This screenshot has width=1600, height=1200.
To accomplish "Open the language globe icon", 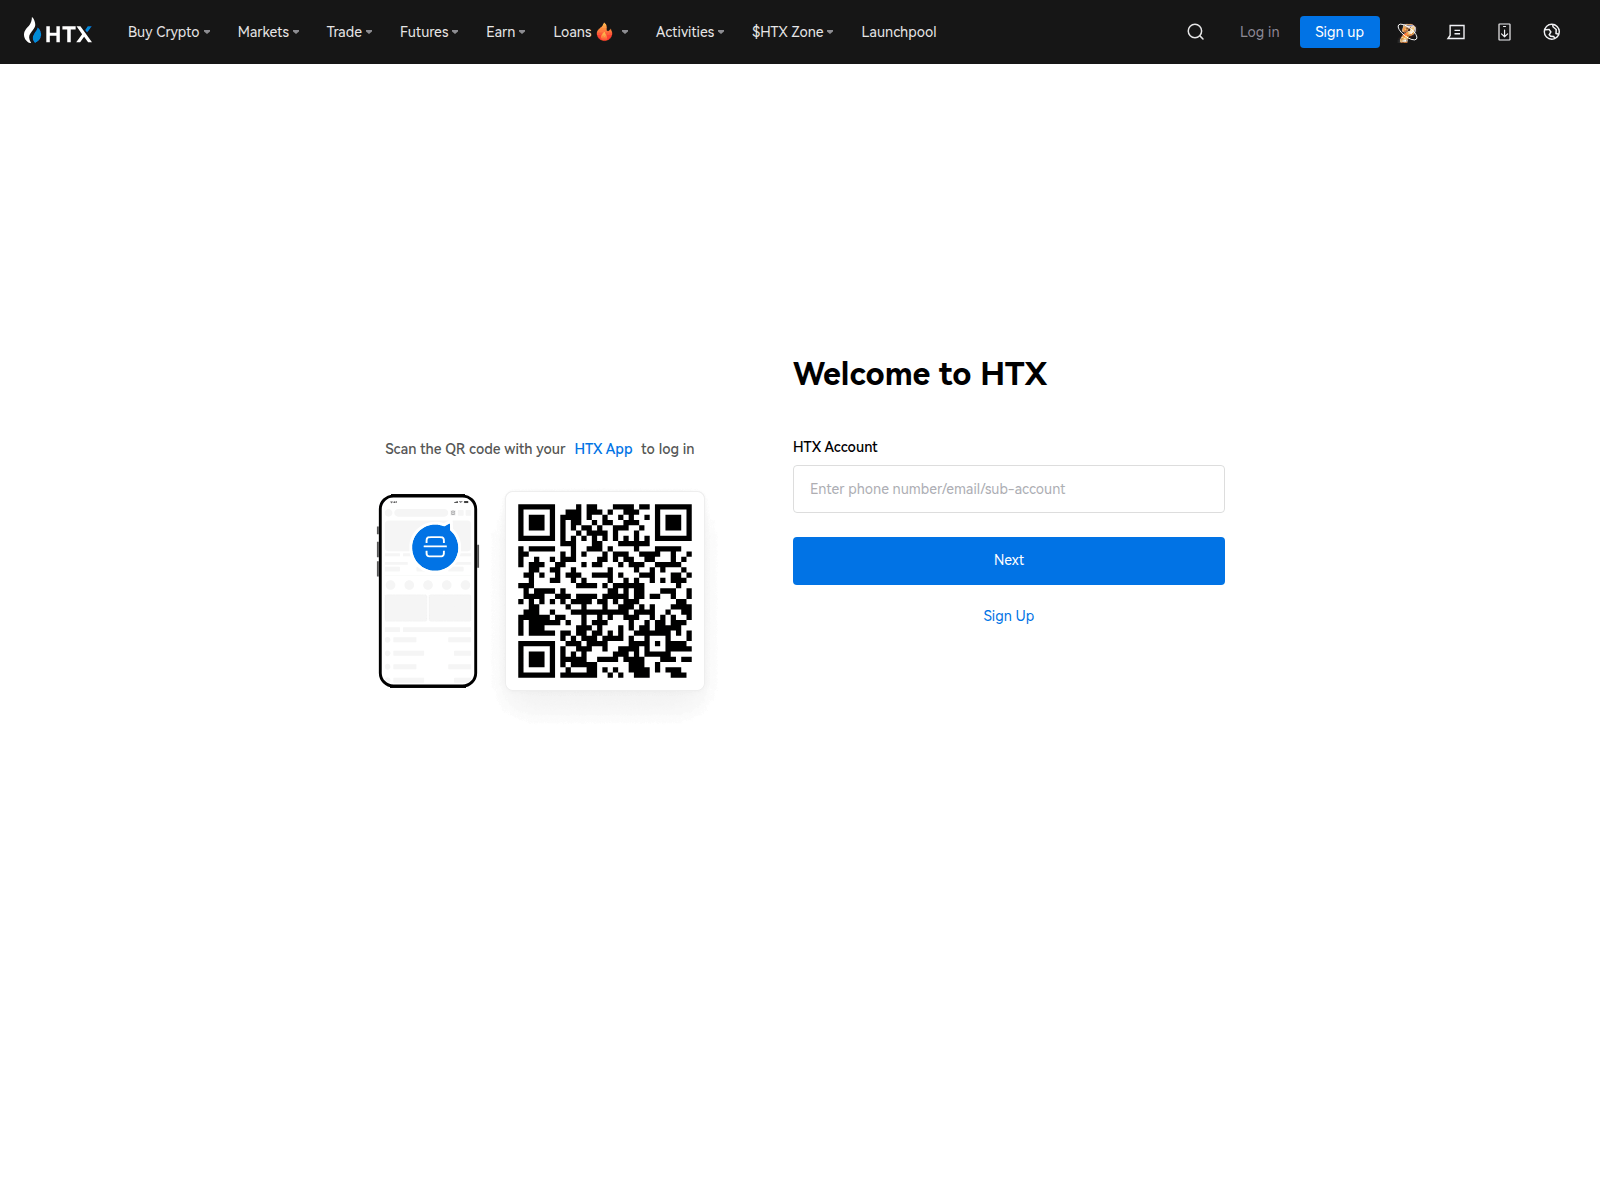I will (1552, 32).
